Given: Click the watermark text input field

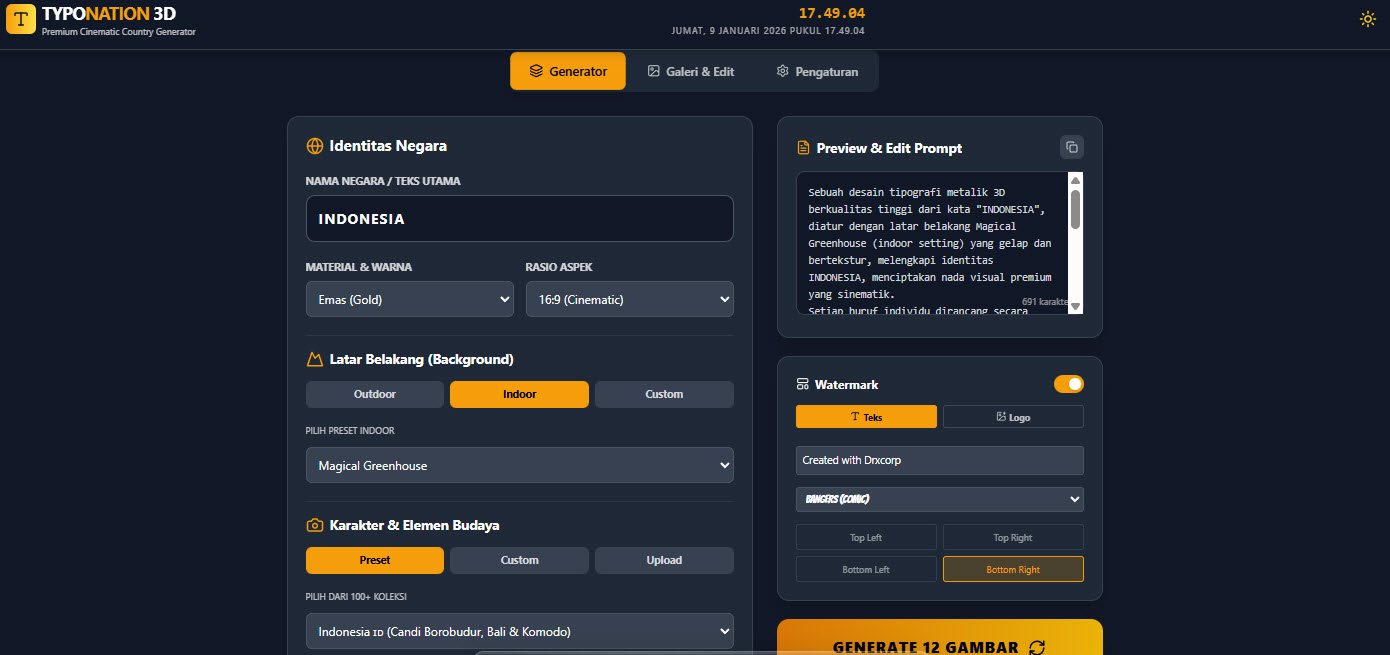Looking at the screenshot, I should click(940, 460).
